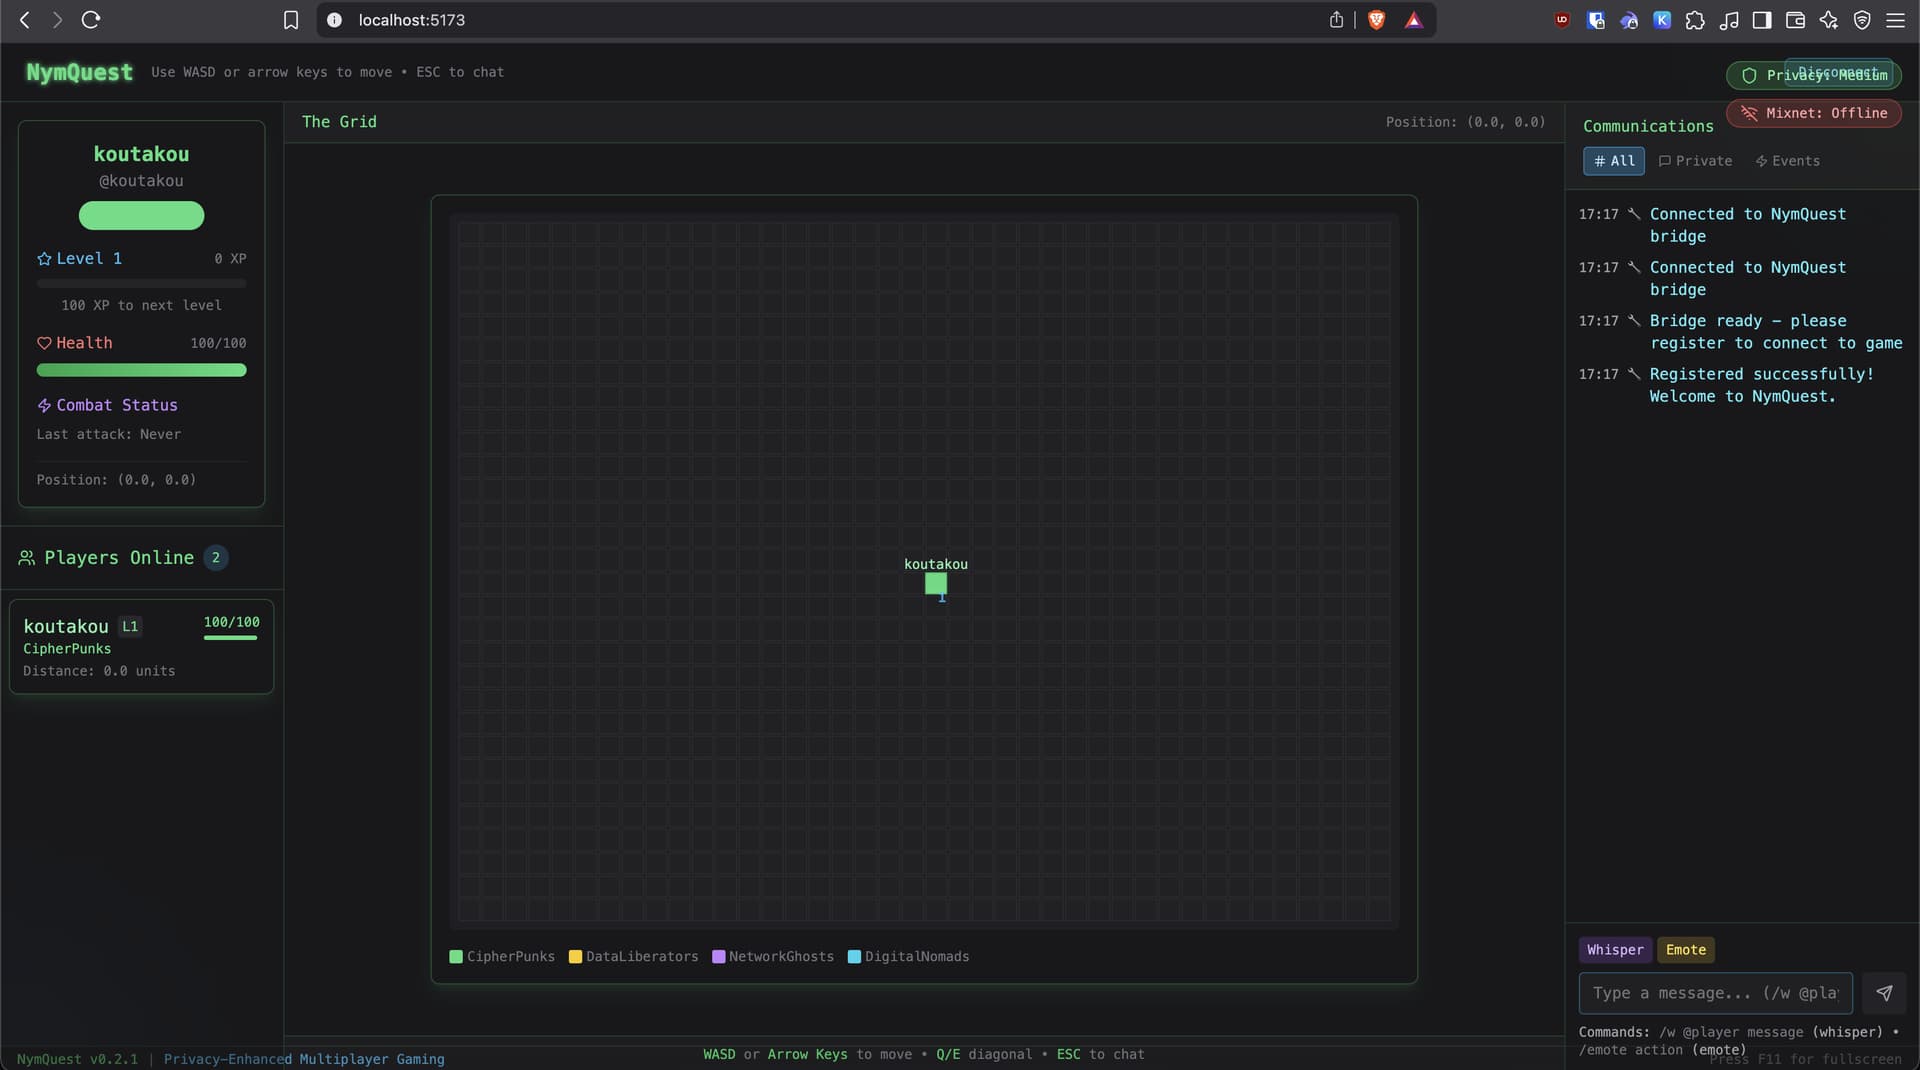Click the browser reload icon
Image resolution: width=1920 pixels, height=1070 pixels.
tap(91, 20)
